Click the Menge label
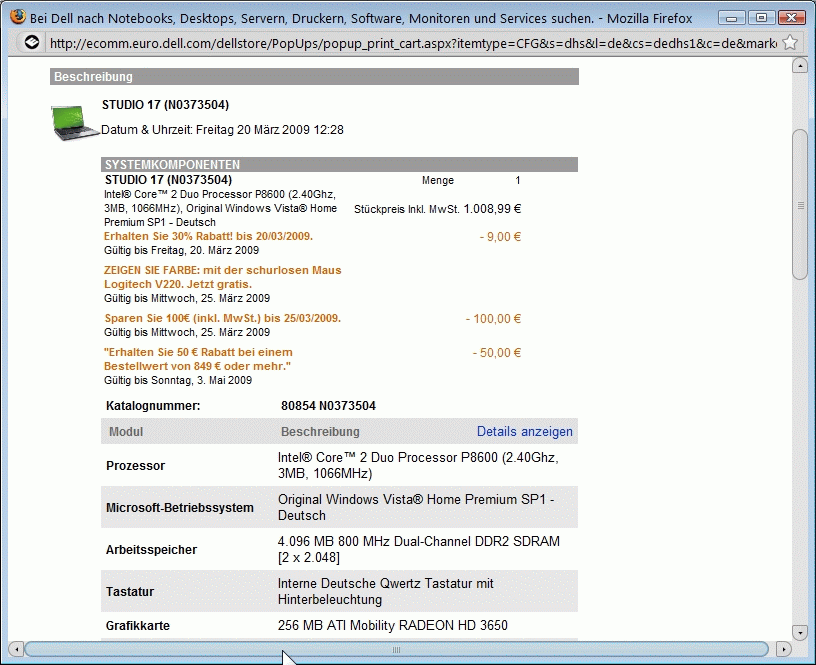 coord(438,180)
